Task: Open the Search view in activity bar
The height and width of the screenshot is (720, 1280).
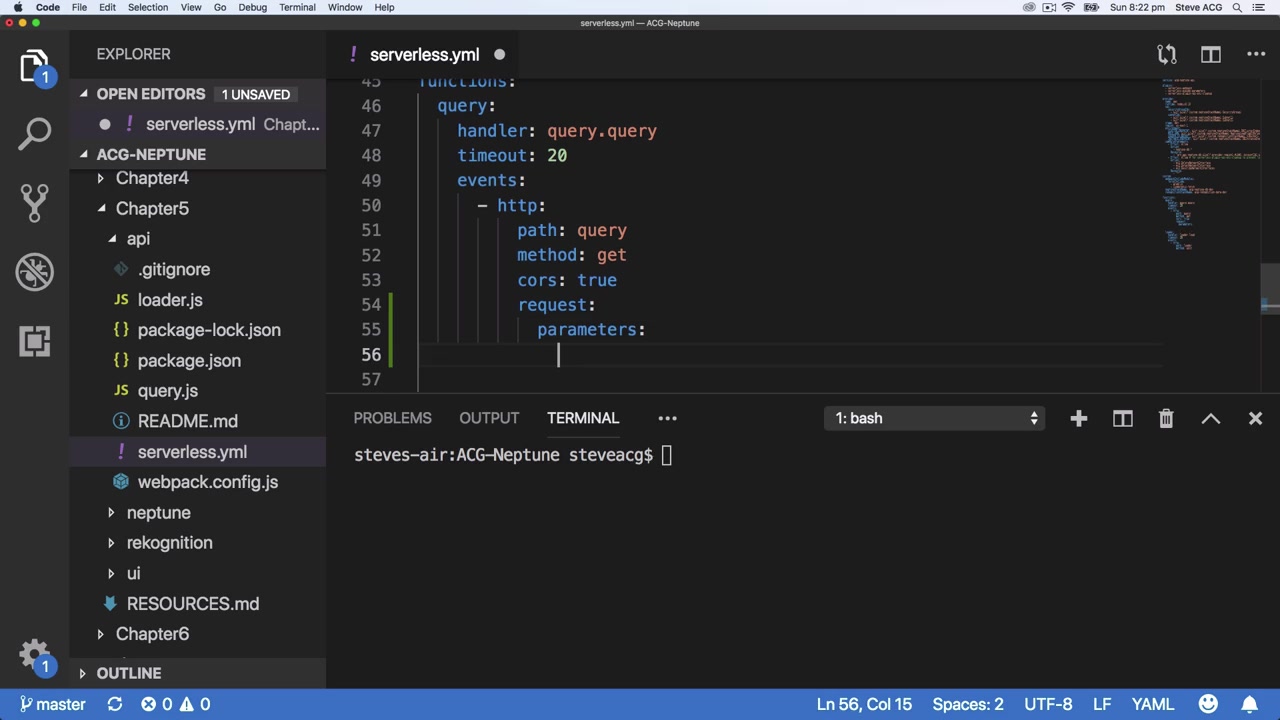Action: click(35, 133)
